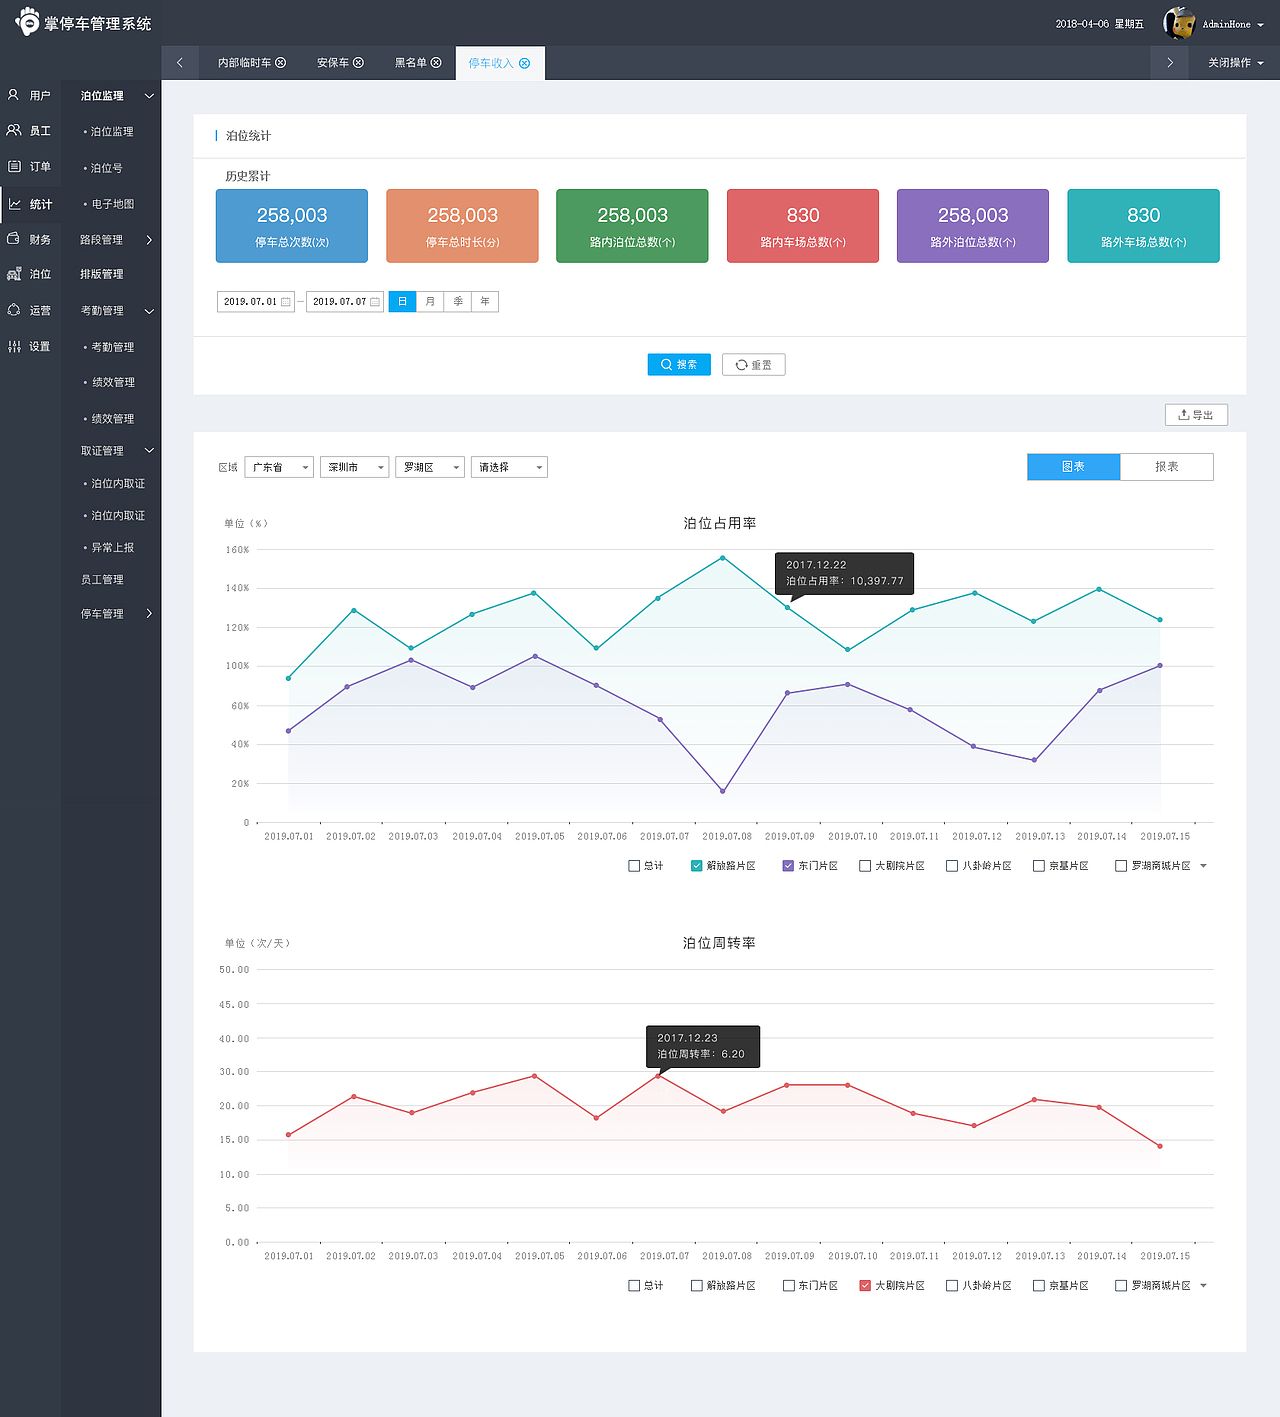Image resolution: width=1280 pixels, height=1417 pixels.
Task: Open the 运营 operations icon
Action: pos(14,310)
